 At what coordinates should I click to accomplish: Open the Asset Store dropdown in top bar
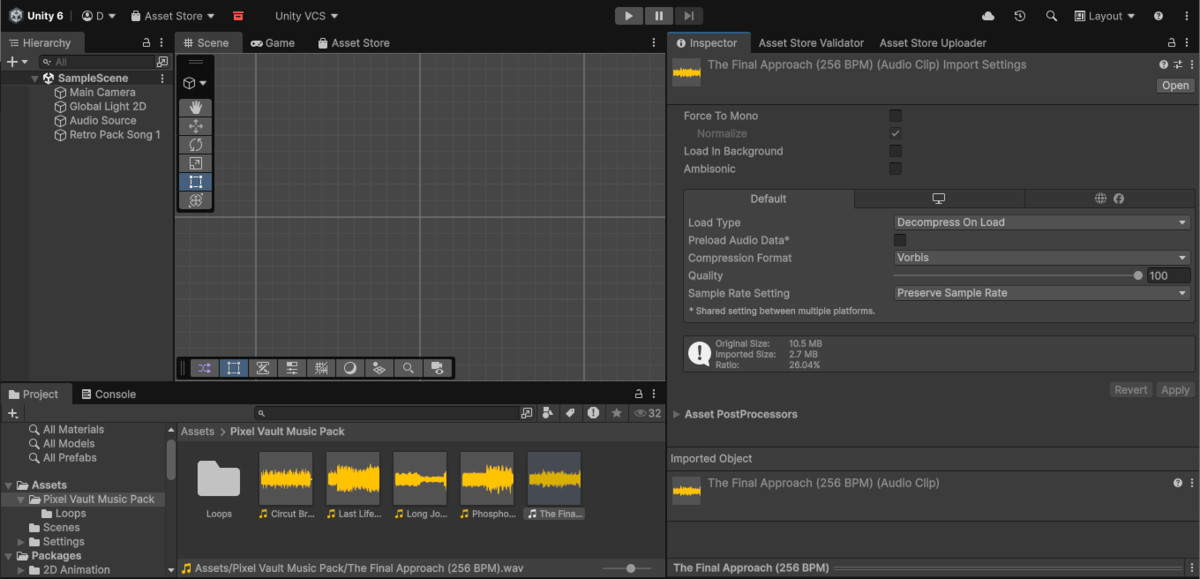173,16
